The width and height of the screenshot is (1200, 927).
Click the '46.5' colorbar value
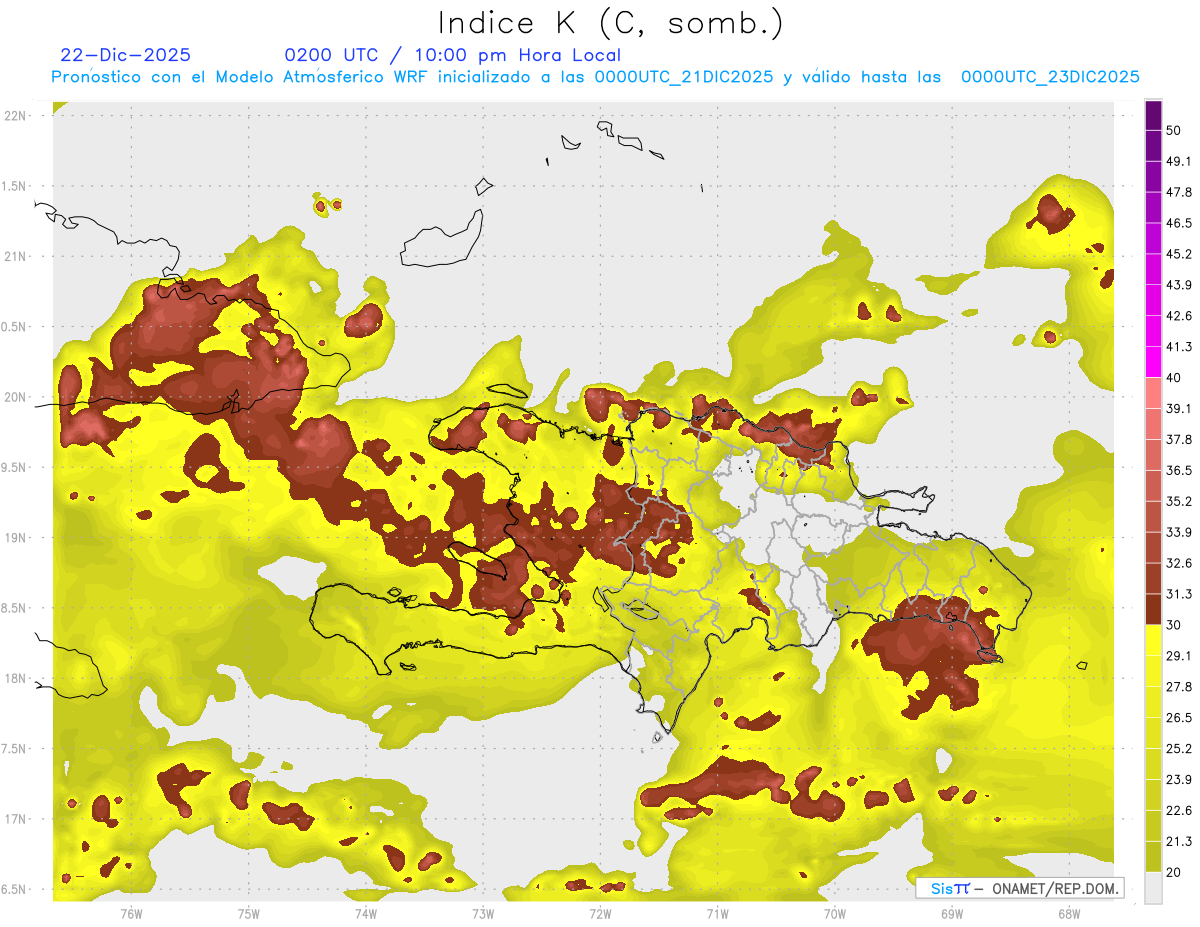point(1179,223)
